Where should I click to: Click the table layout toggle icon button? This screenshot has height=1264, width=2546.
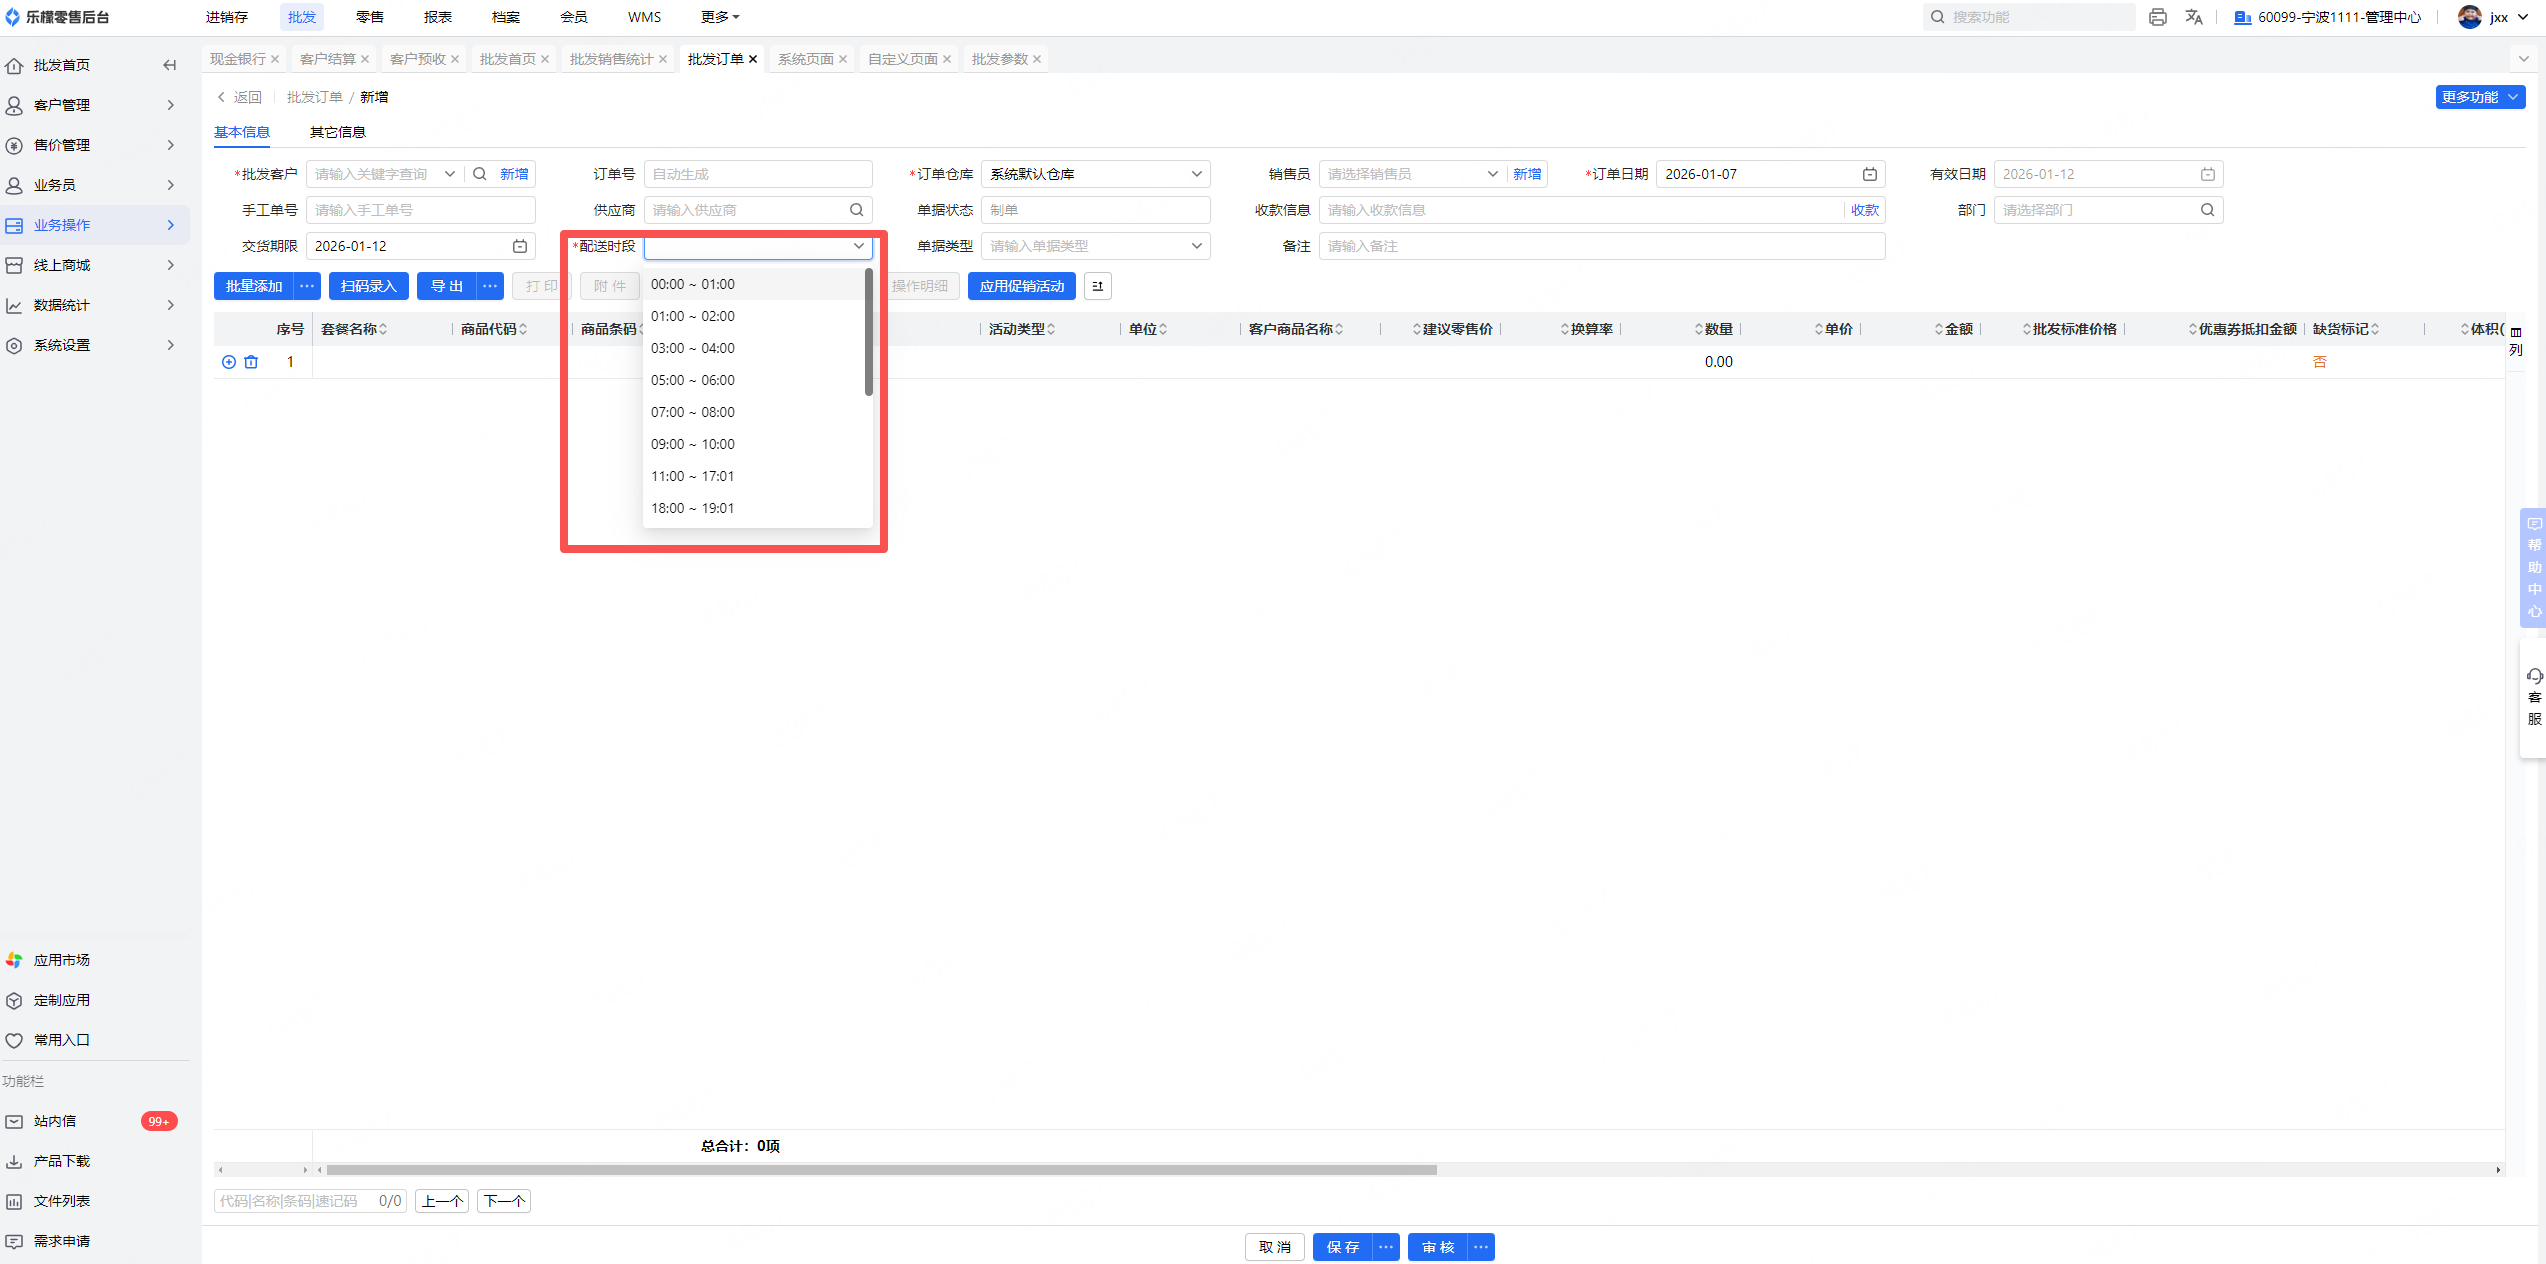point(1097,286)
